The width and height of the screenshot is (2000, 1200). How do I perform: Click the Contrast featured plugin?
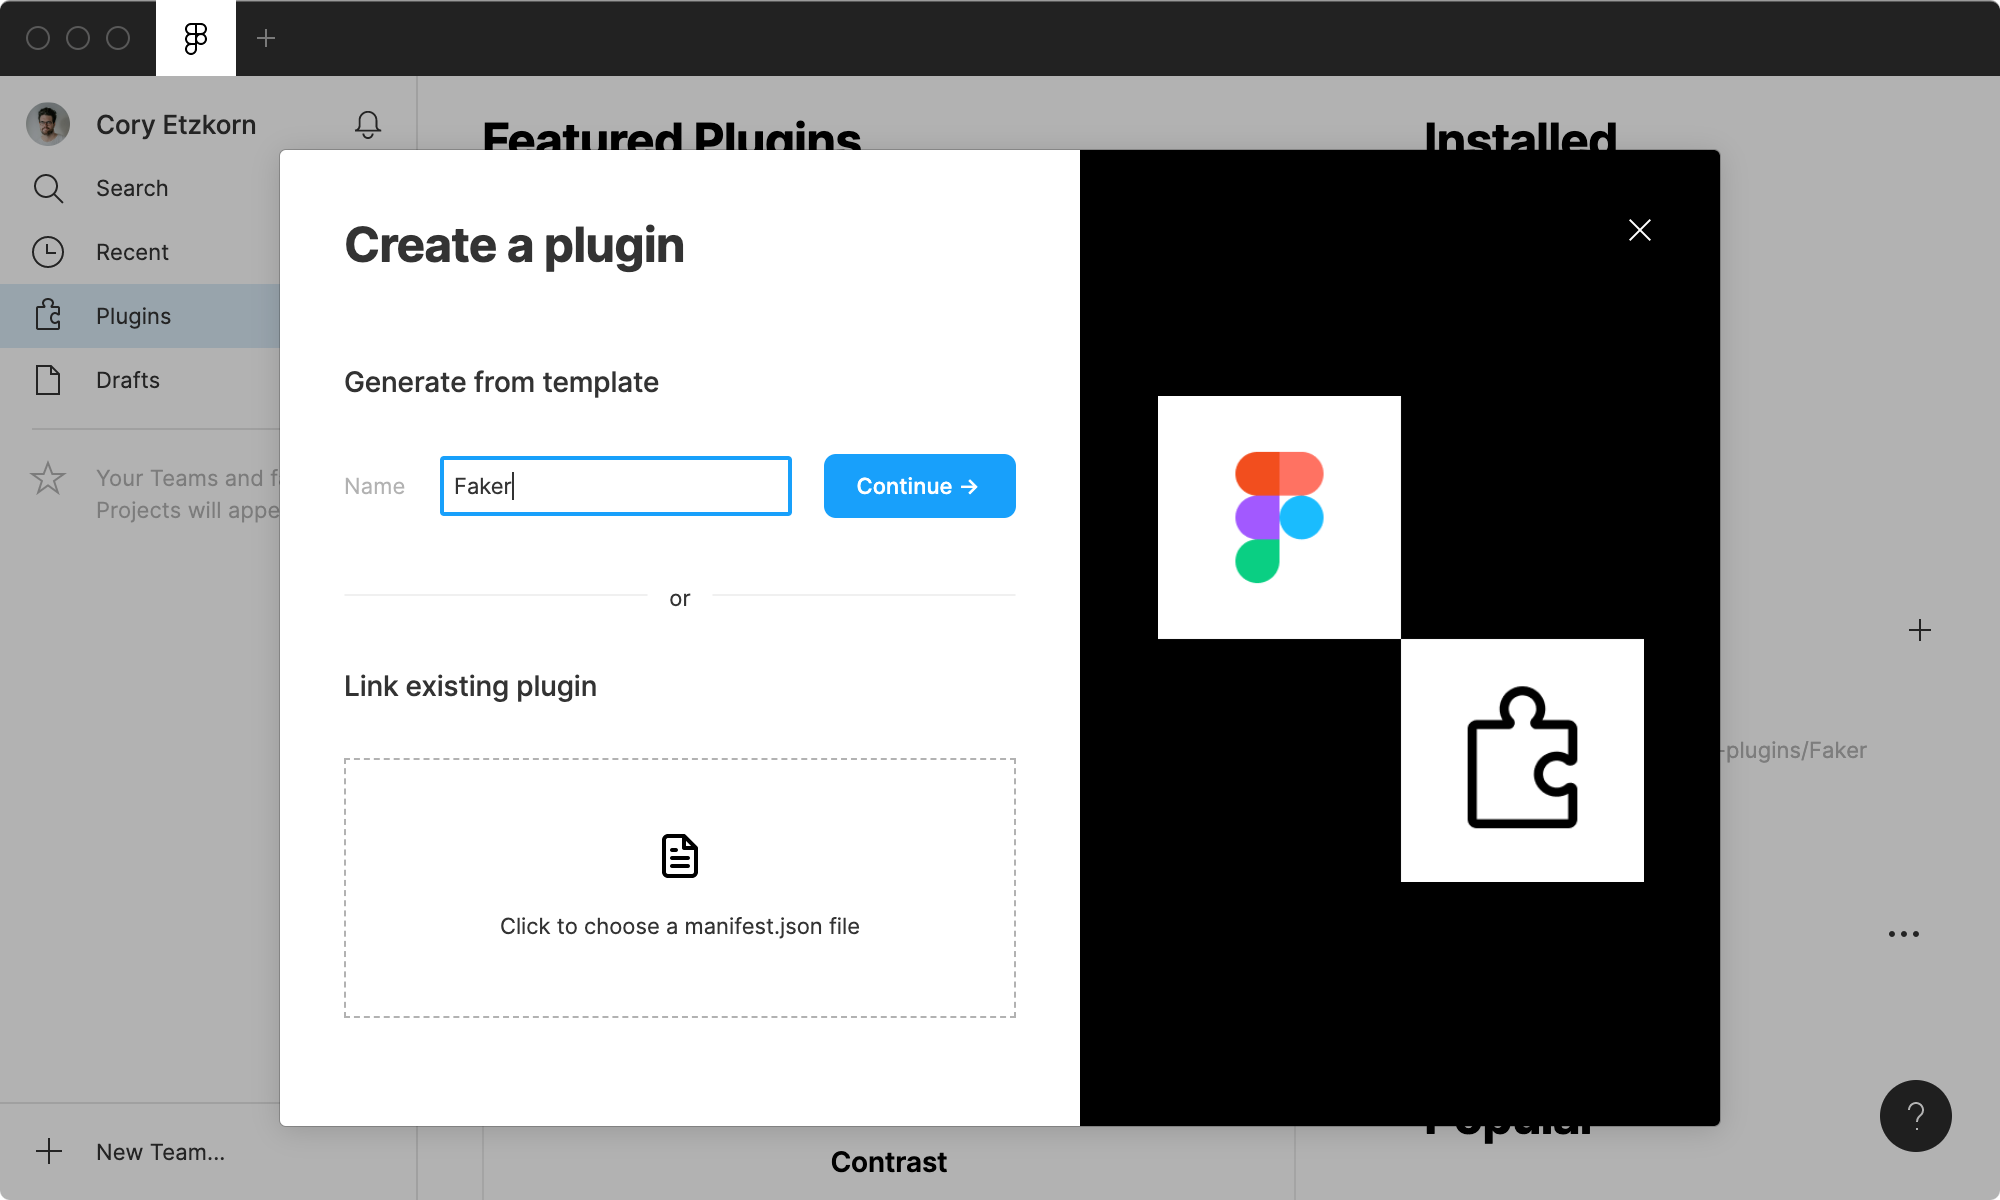coord(889,1163)
